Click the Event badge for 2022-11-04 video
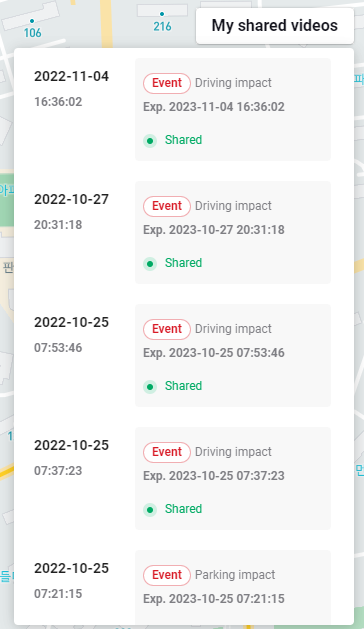 167,83
